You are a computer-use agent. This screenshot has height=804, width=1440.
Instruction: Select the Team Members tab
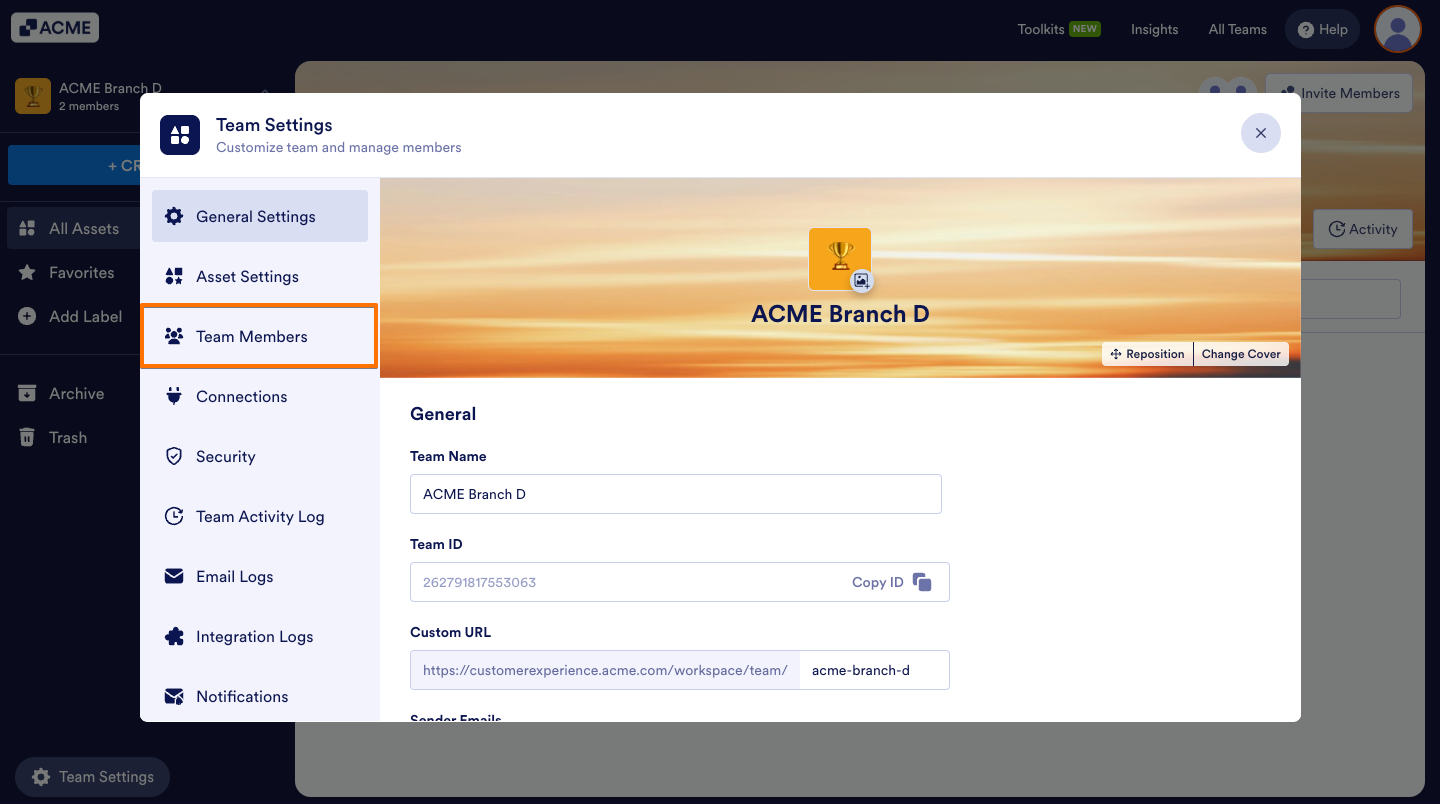tap(259, 336)
